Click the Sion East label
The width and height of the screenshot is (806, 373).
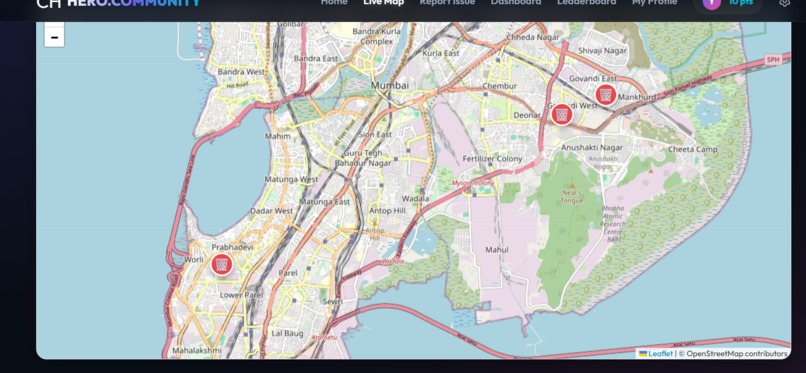(x=375, y=135)
